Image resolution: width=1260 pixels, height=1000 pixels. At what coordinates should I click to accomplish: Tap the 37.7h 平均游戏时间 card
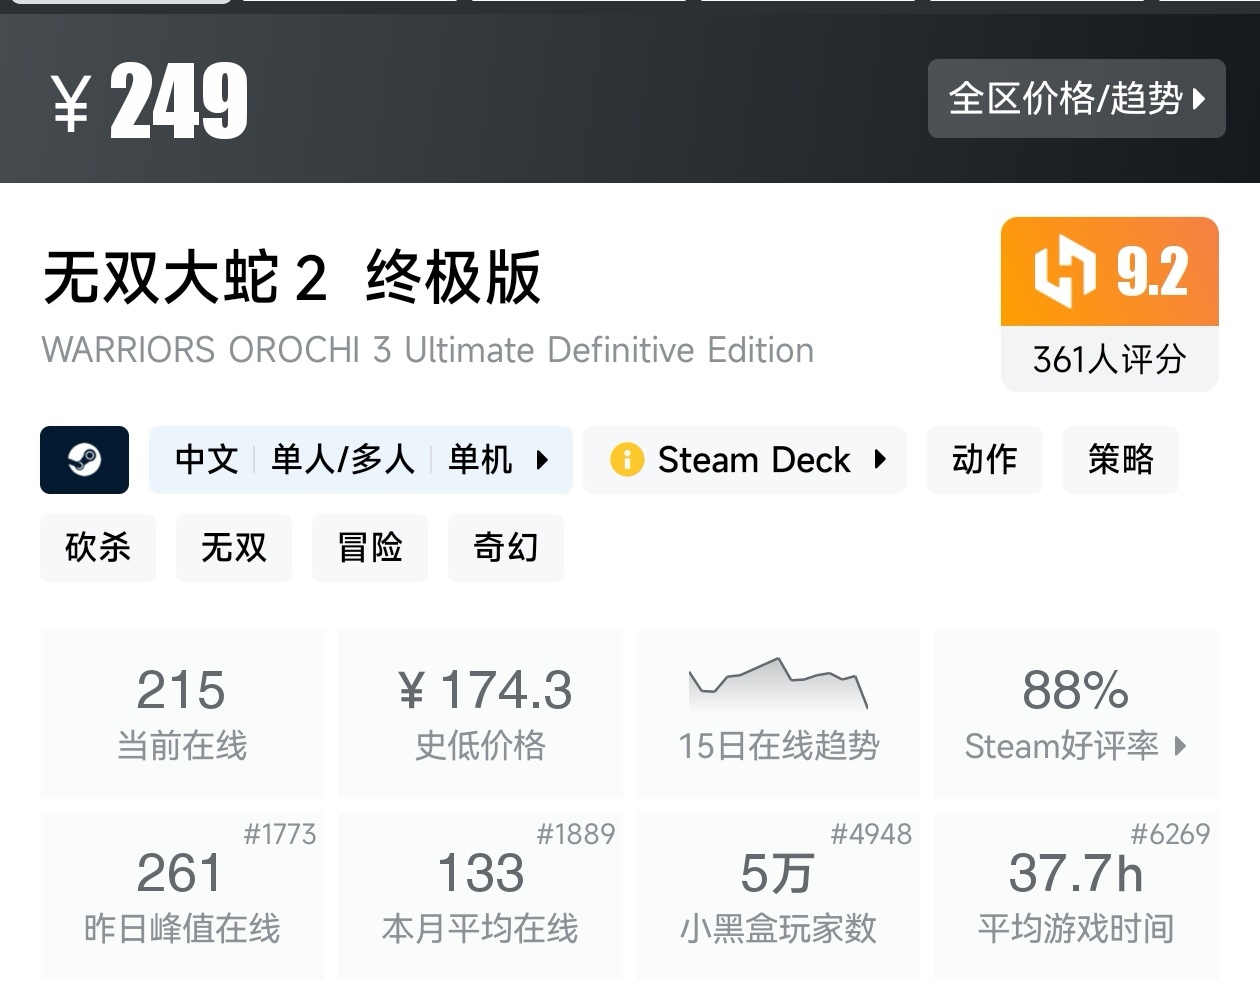coord(1077,896)
